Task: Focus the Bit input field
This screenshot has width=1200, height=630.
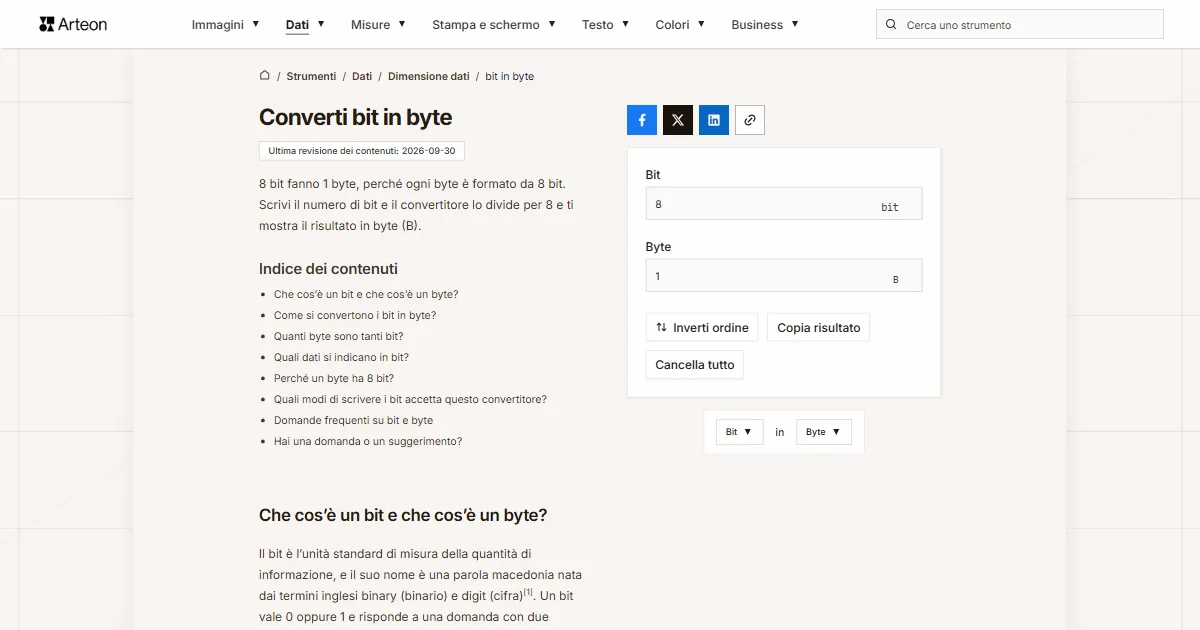Action: click(784, 204)
